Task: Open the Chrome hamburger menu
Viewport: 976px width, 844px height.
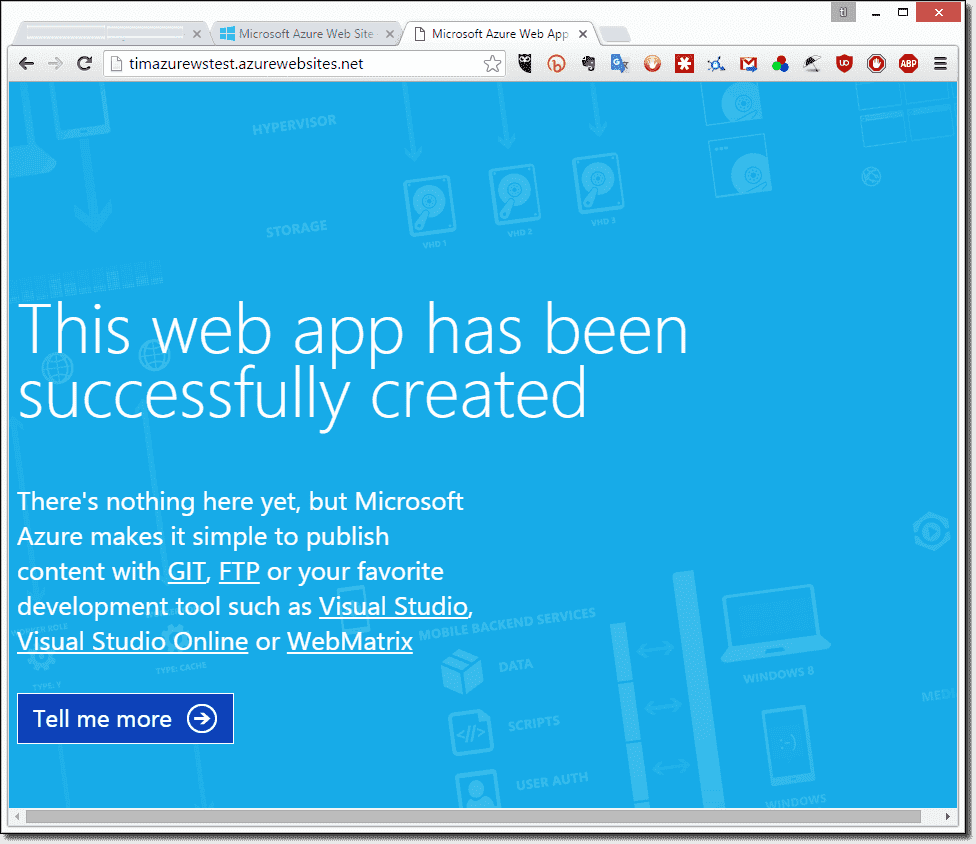Action: [941, 63]
